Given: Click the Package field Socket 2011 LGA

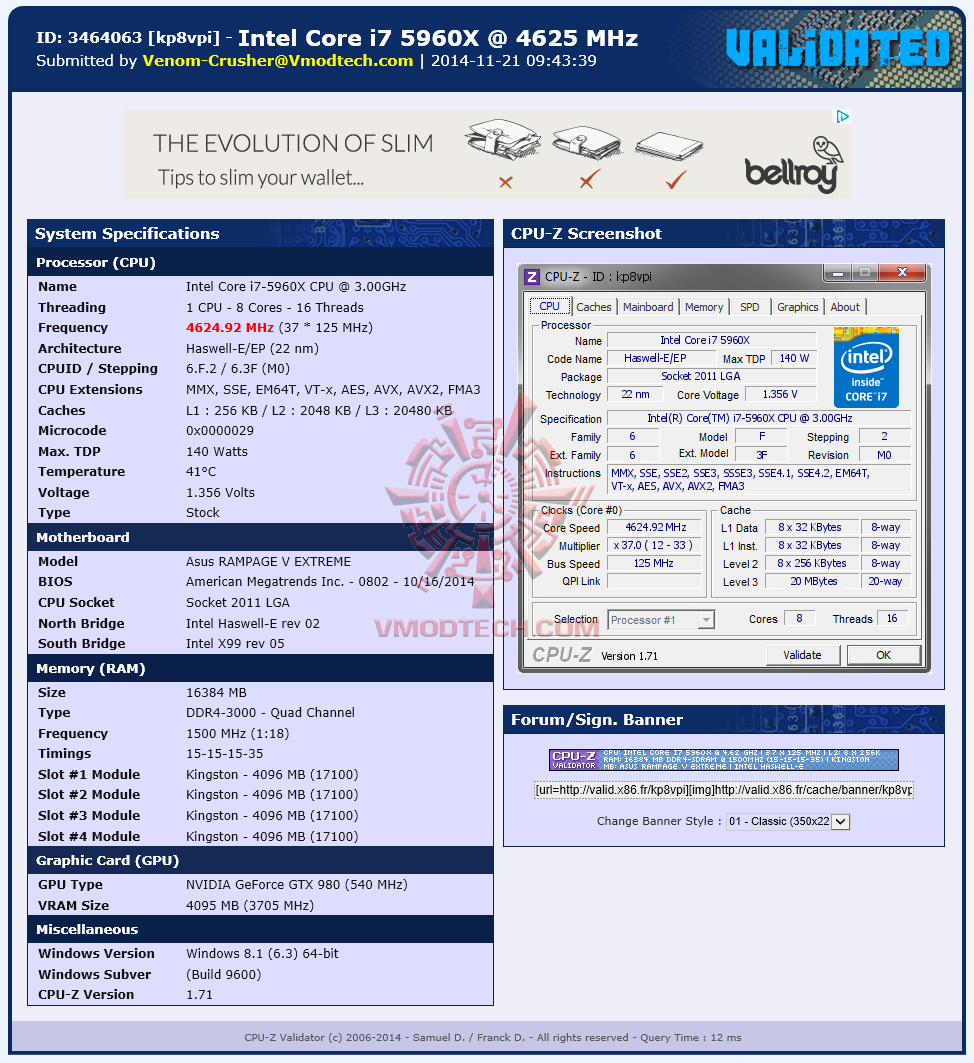Looking at the screenshot, I should tap(711, 376).
